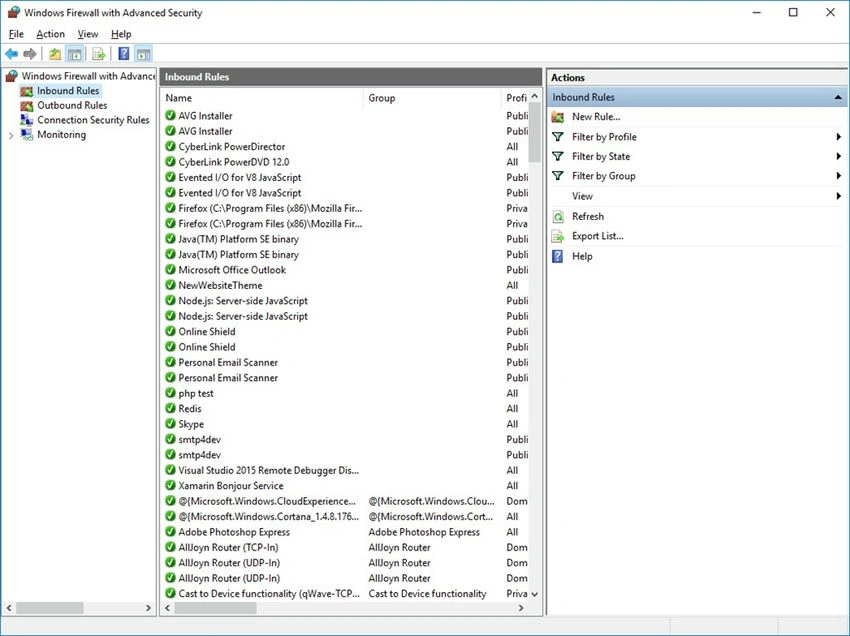The height and width of the screenshot is (636, 850).
Task: Open the Filter by Profile submenu arrow
Action: coord(839,137)
